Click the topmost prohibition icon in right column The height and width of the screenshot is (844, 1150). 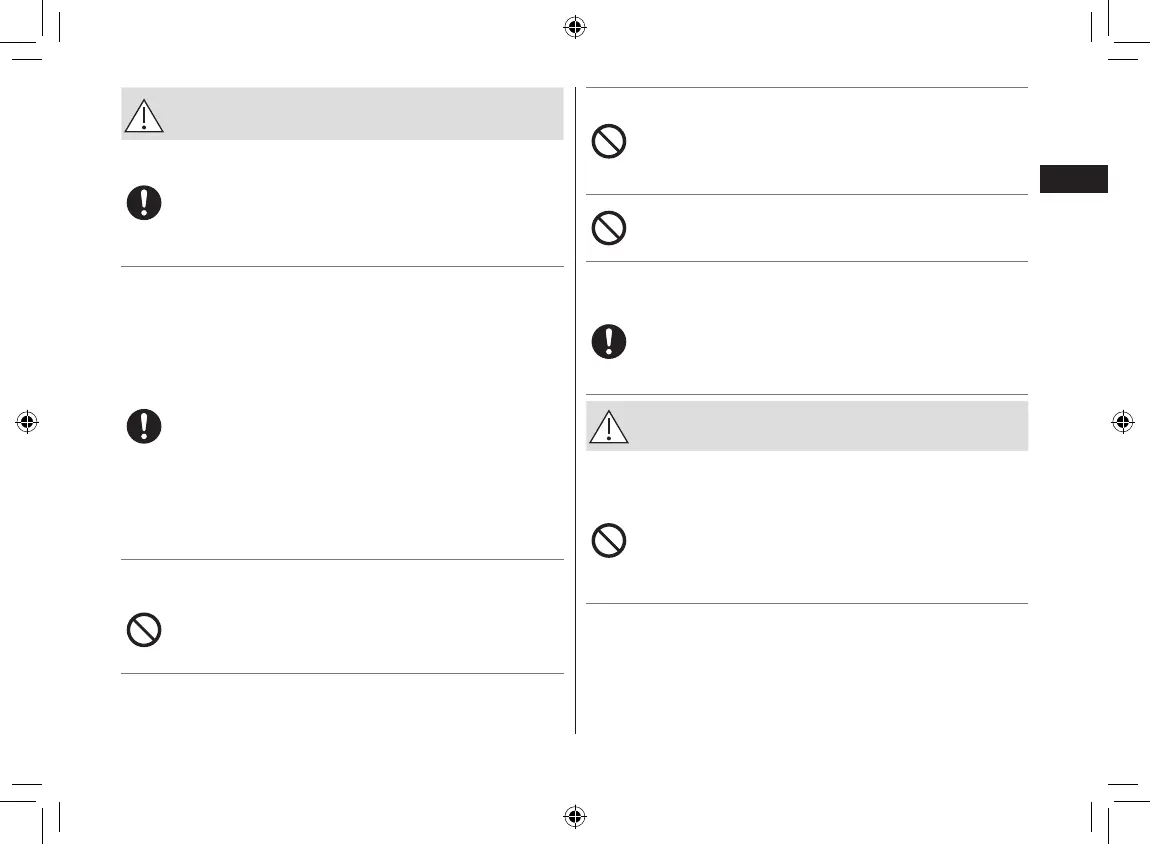point(608,143)
